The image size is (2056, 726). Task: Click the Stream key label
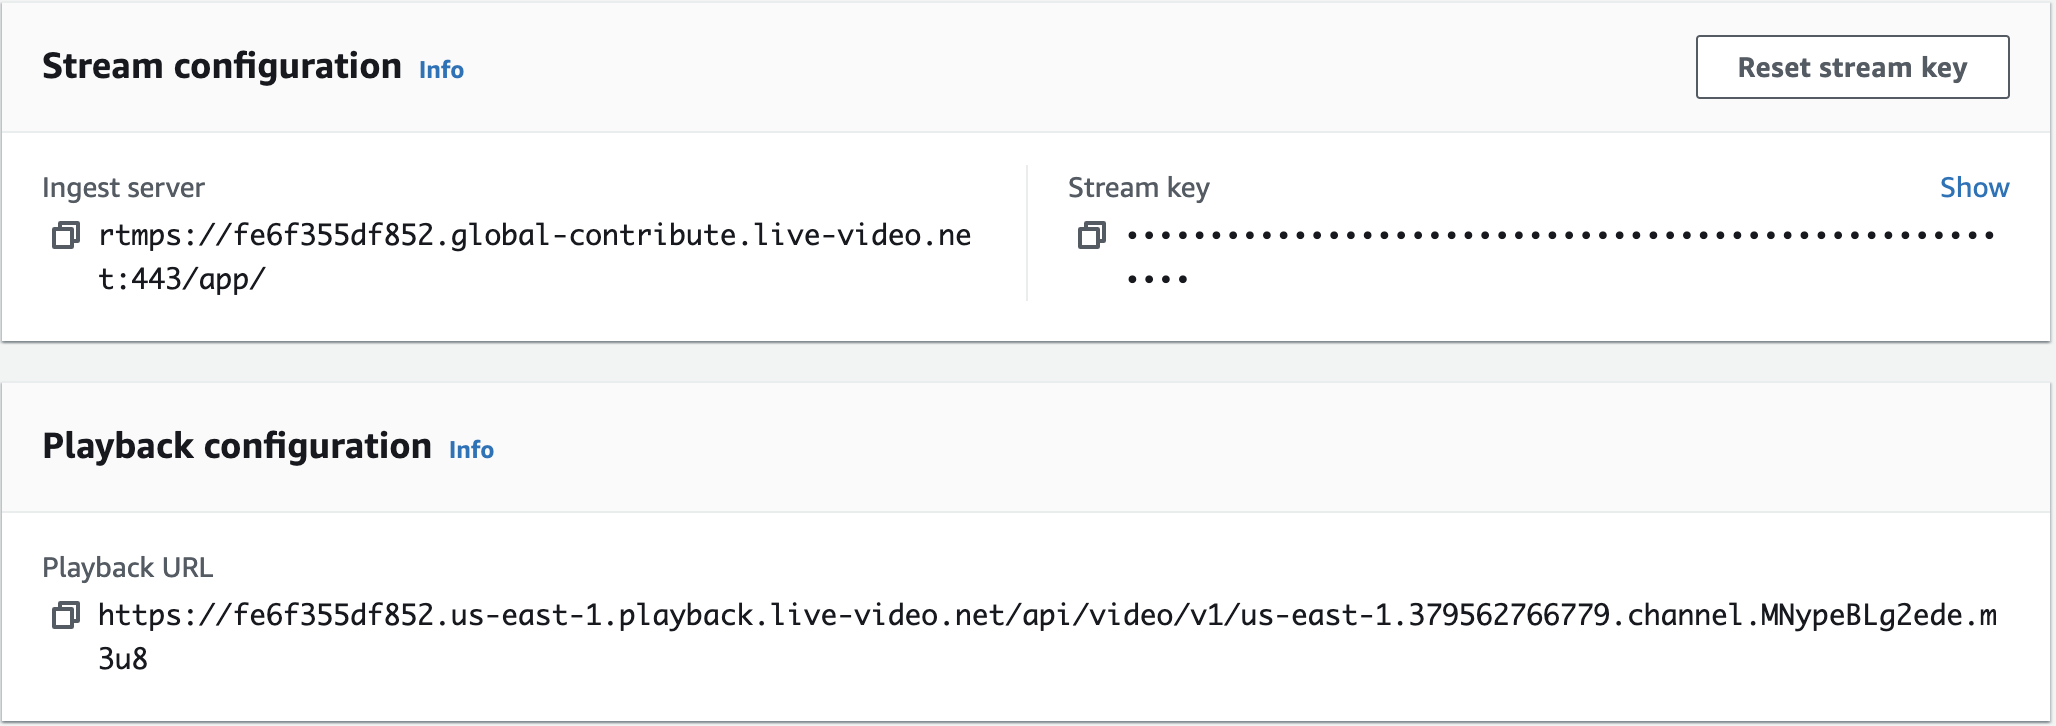coord(1139,188)
